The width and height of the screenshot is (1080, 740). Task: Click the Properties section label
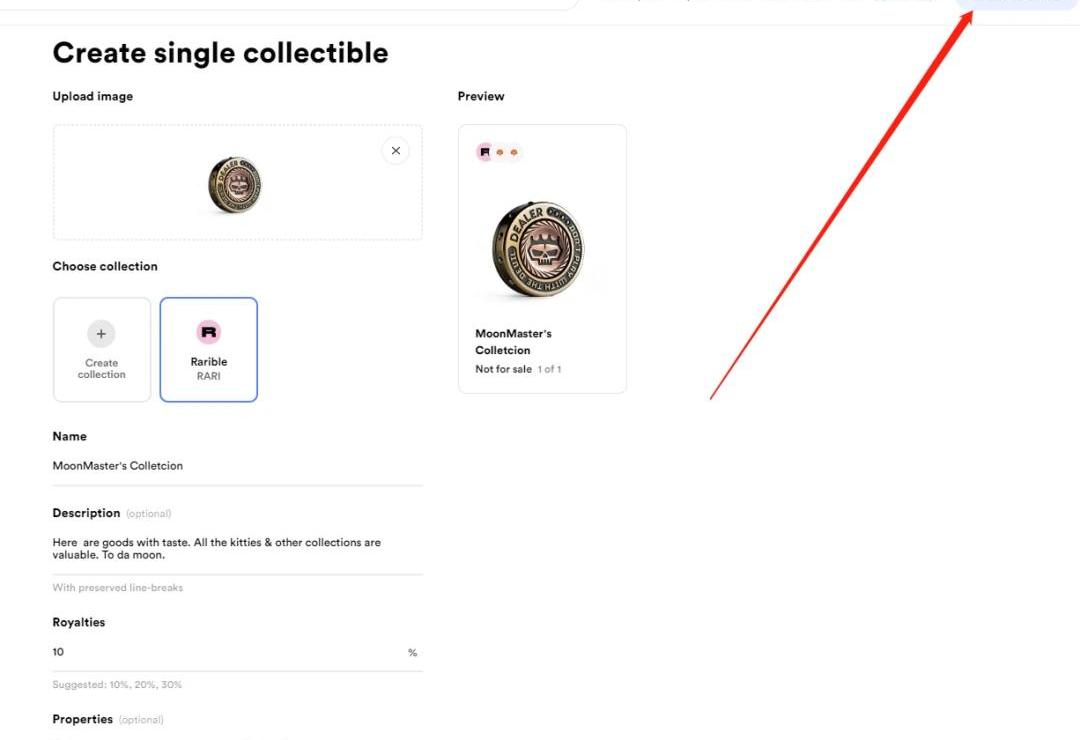(83, 720)
